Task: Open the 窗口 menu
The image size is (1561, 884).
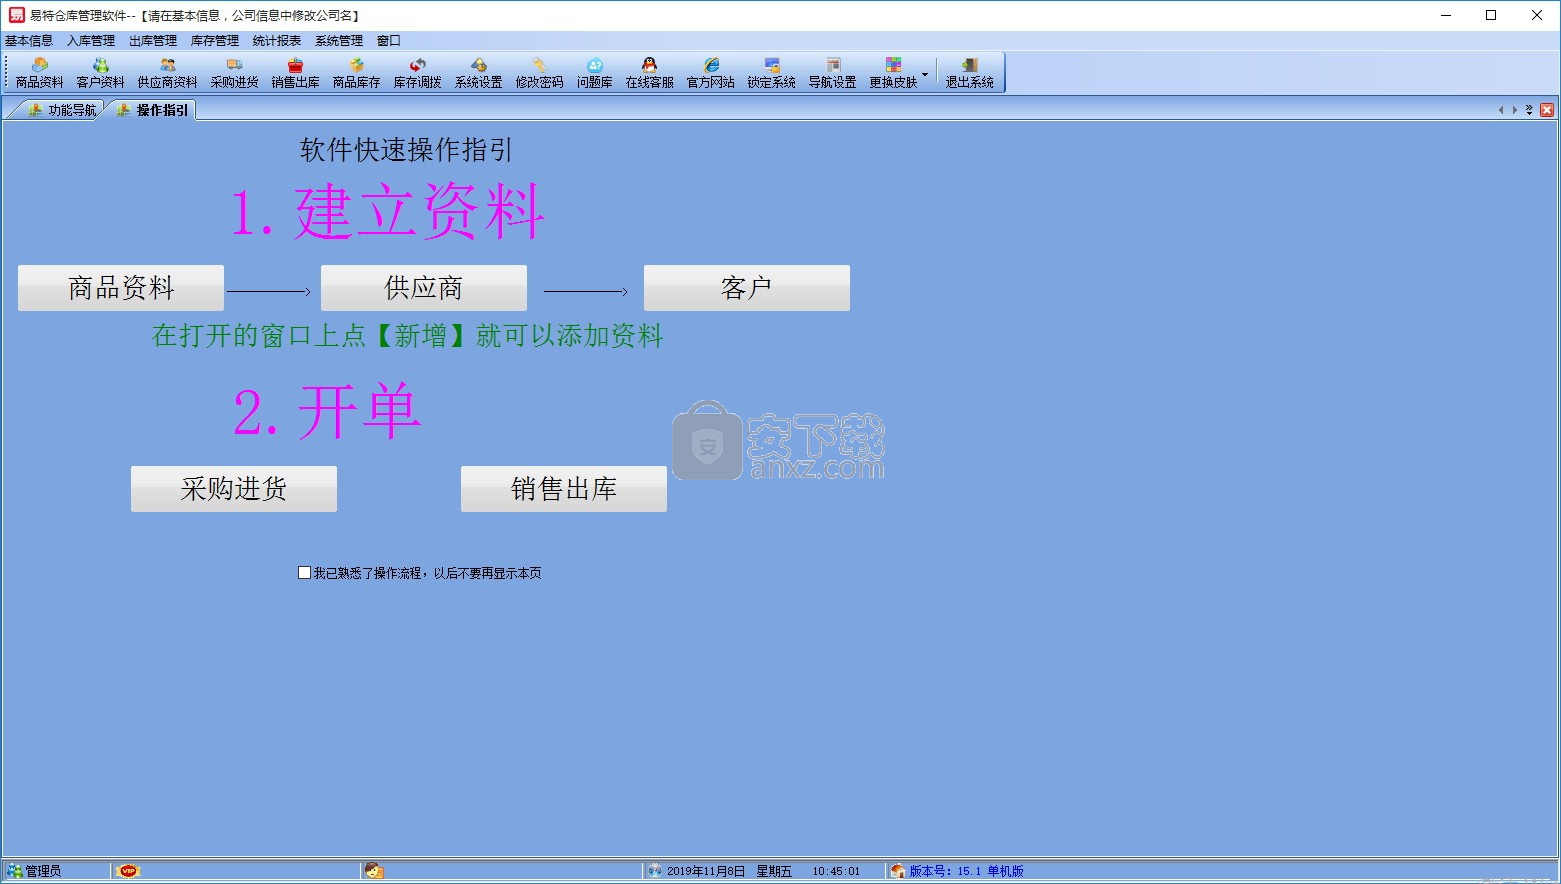Action: [x=389, y=41]
